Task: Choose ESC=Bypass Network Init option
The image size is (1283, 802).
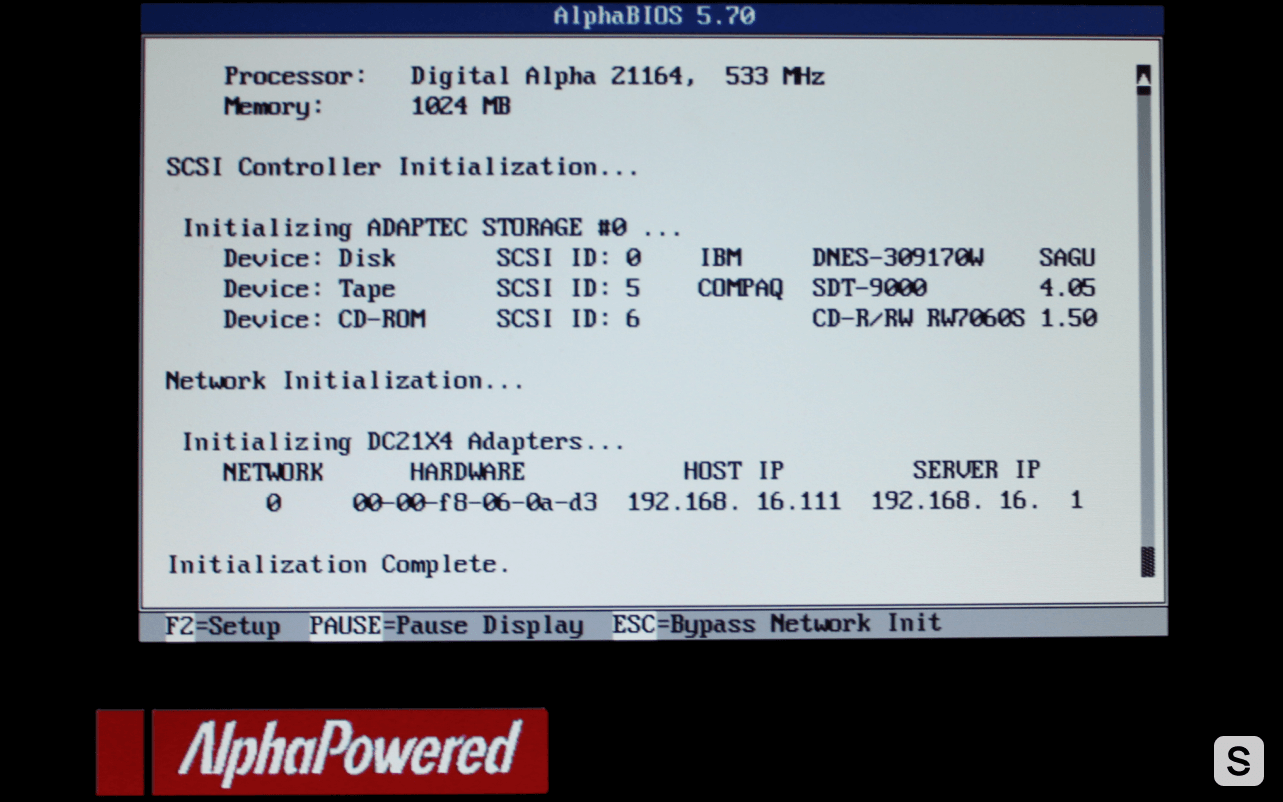Action: point(777,624)
